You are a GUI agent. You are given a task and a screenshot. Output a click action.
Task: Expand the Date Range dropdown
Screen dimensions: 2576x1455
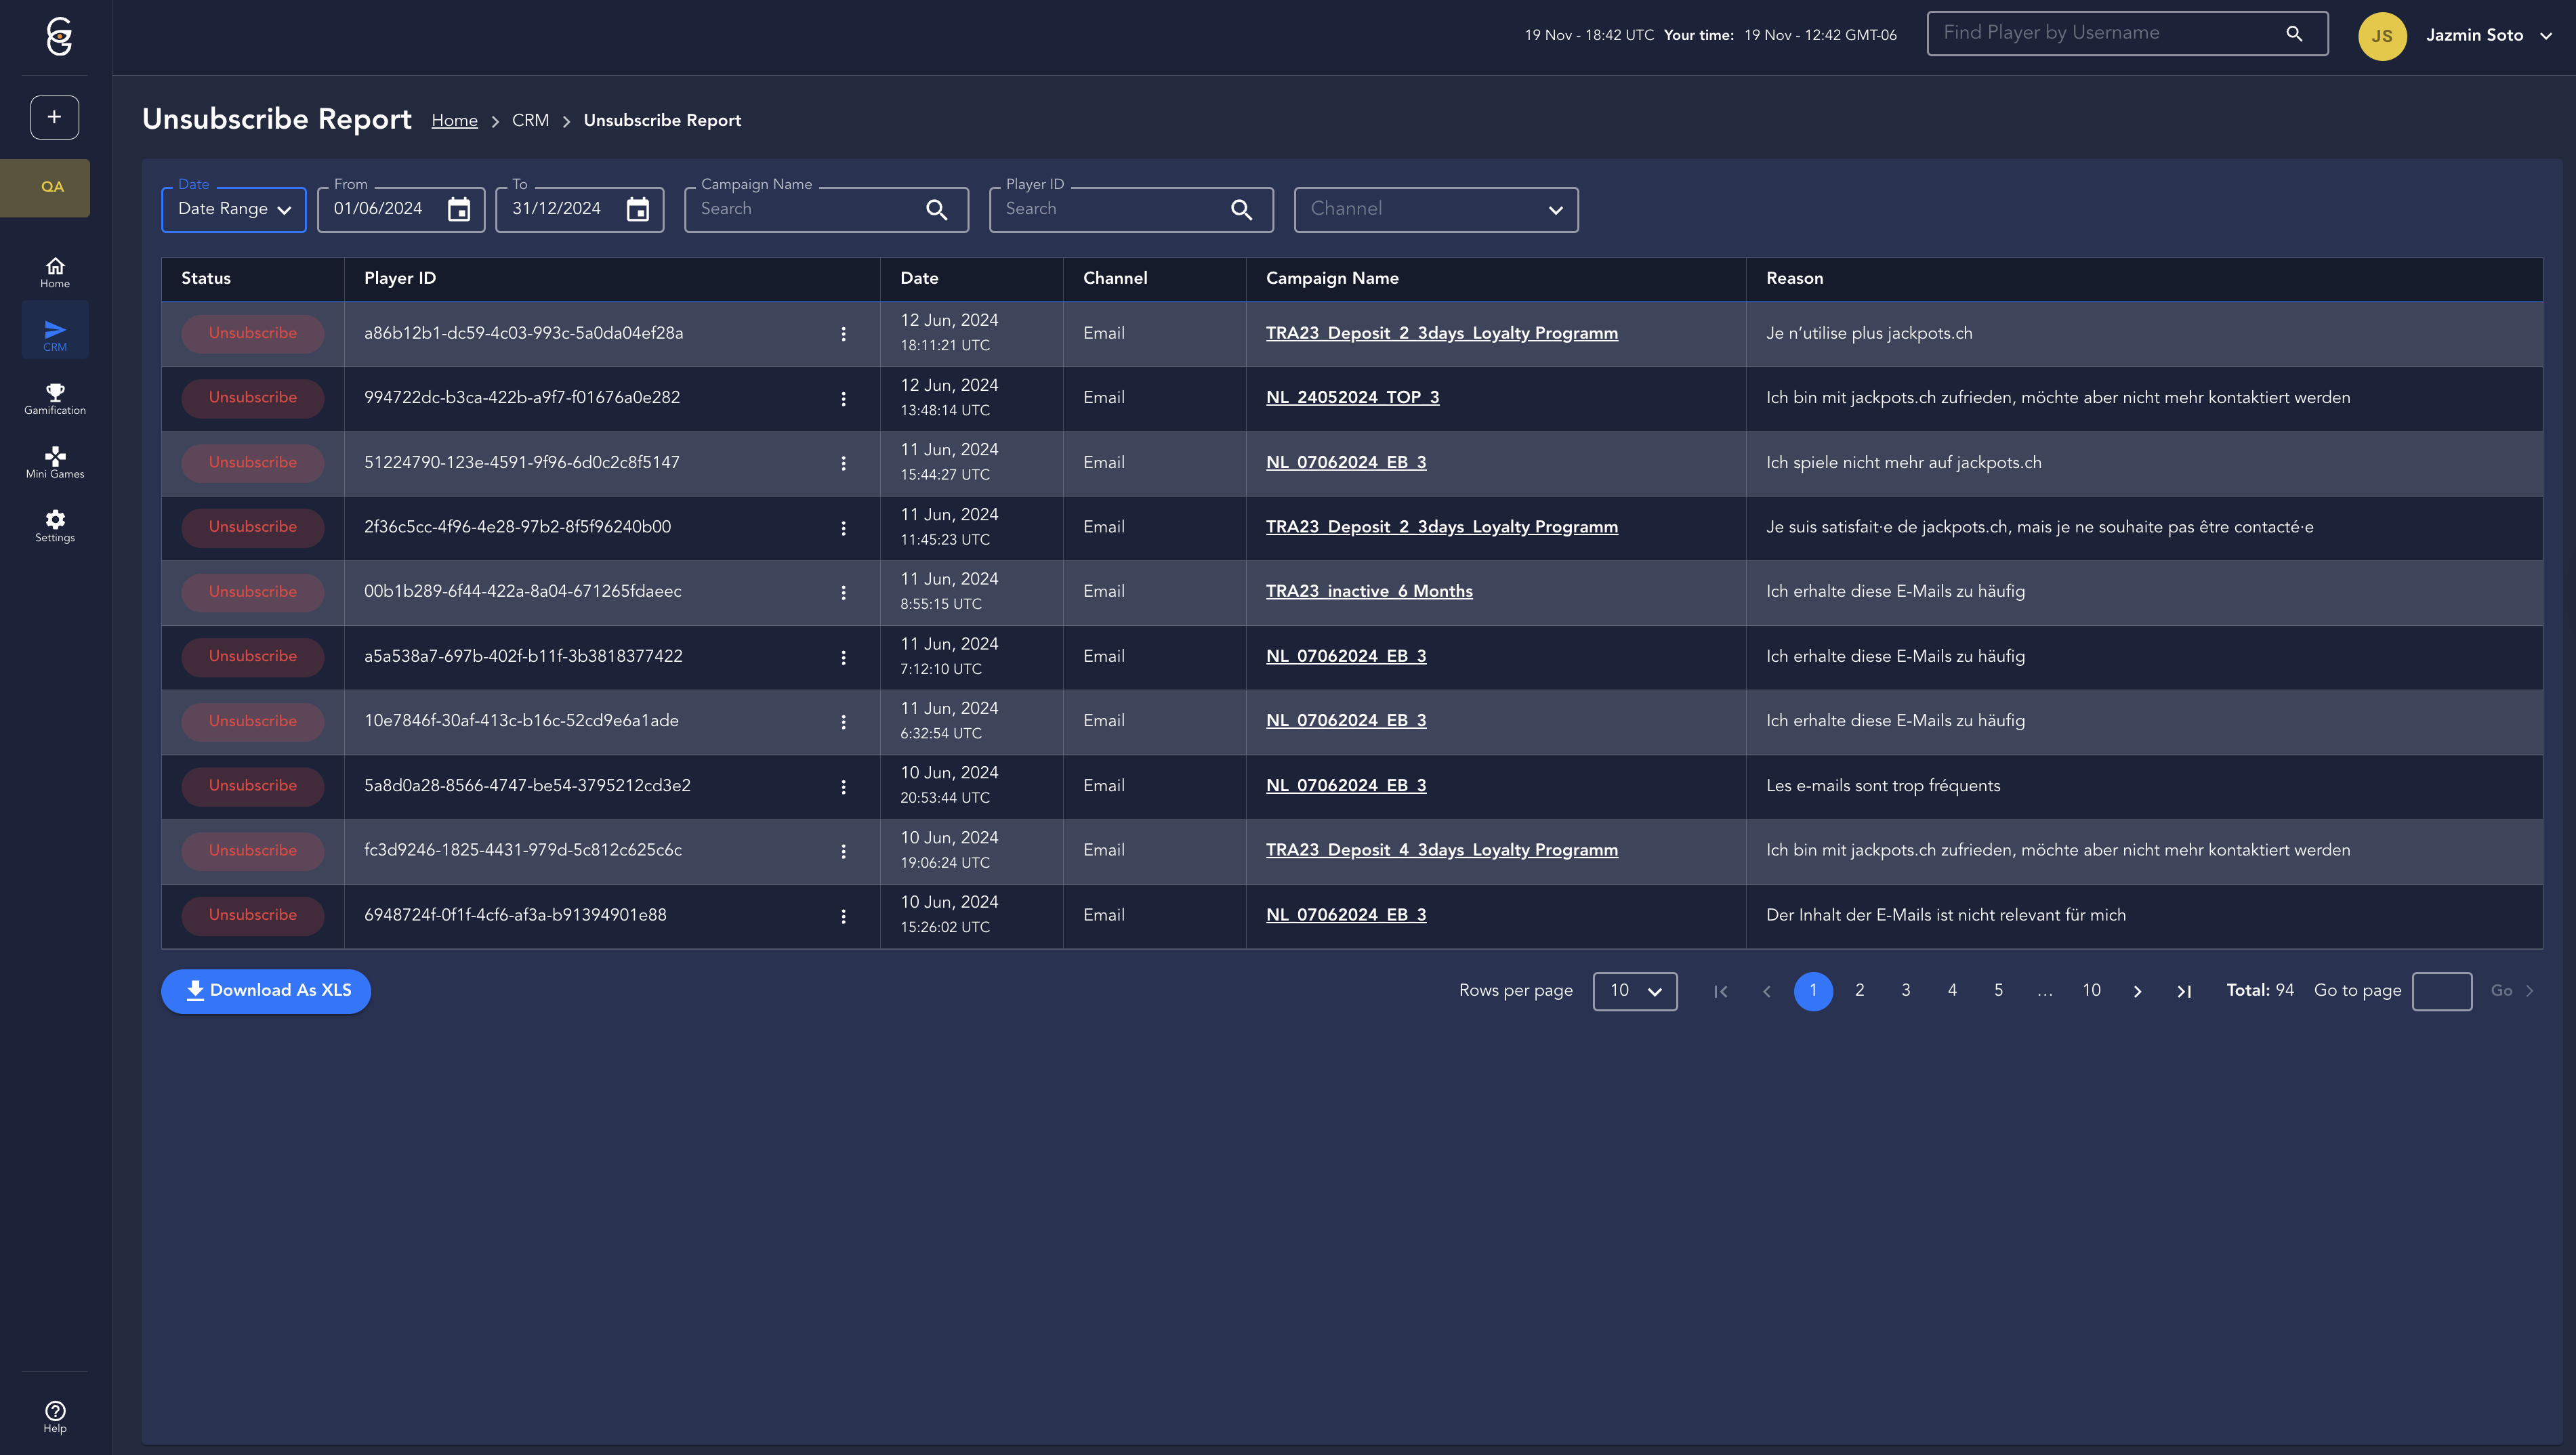coord(234,210)
